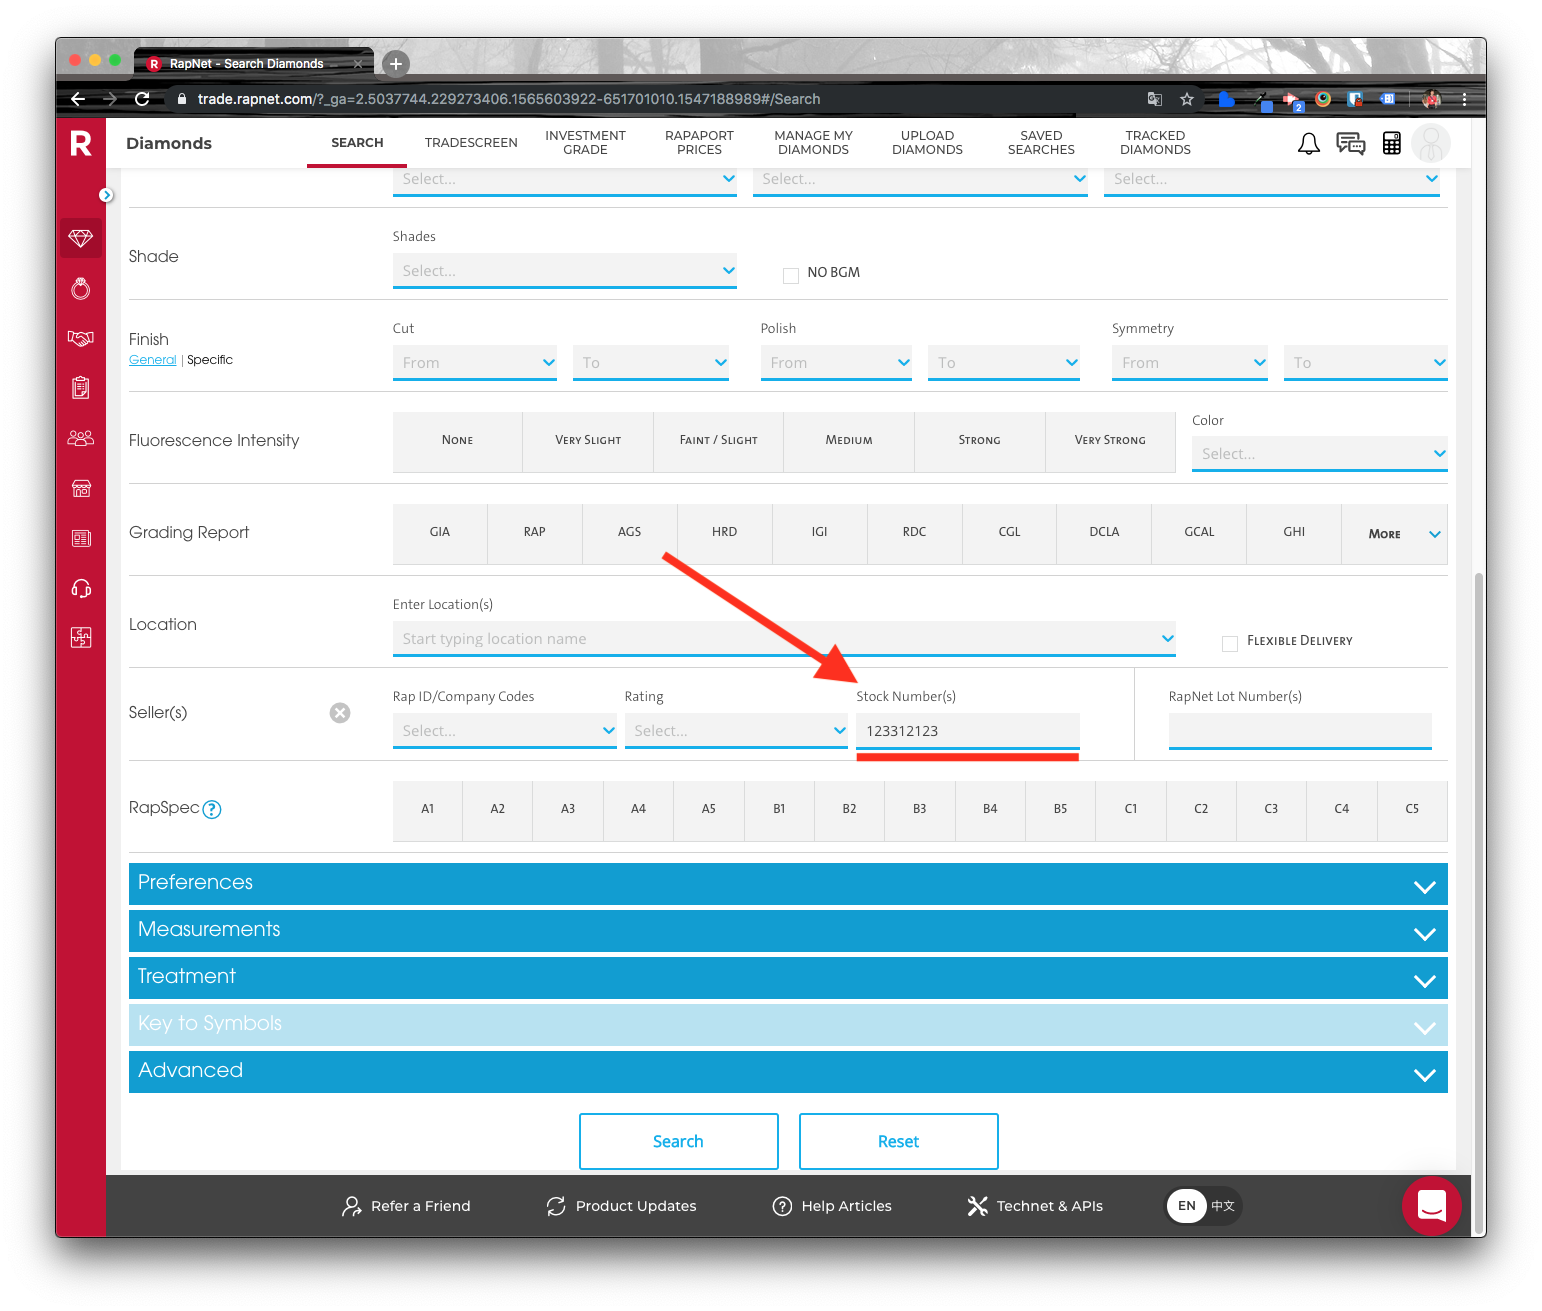Open the Cut From dropdown
This screenshot has width=1542, height=1311.
tap(475, 363)
